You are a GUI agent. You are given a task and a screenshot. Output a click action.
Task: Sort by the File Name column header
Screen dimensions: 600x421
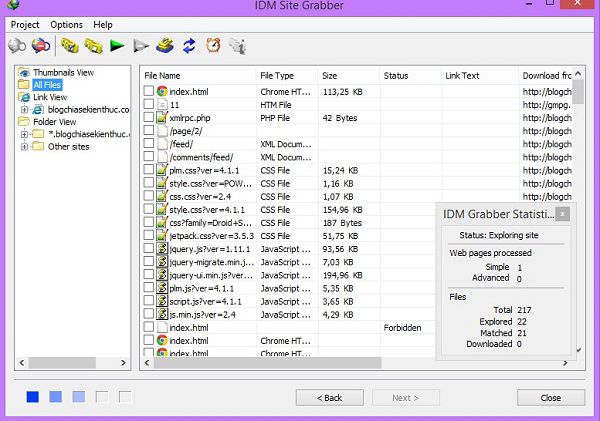click(x=198, y=75)
